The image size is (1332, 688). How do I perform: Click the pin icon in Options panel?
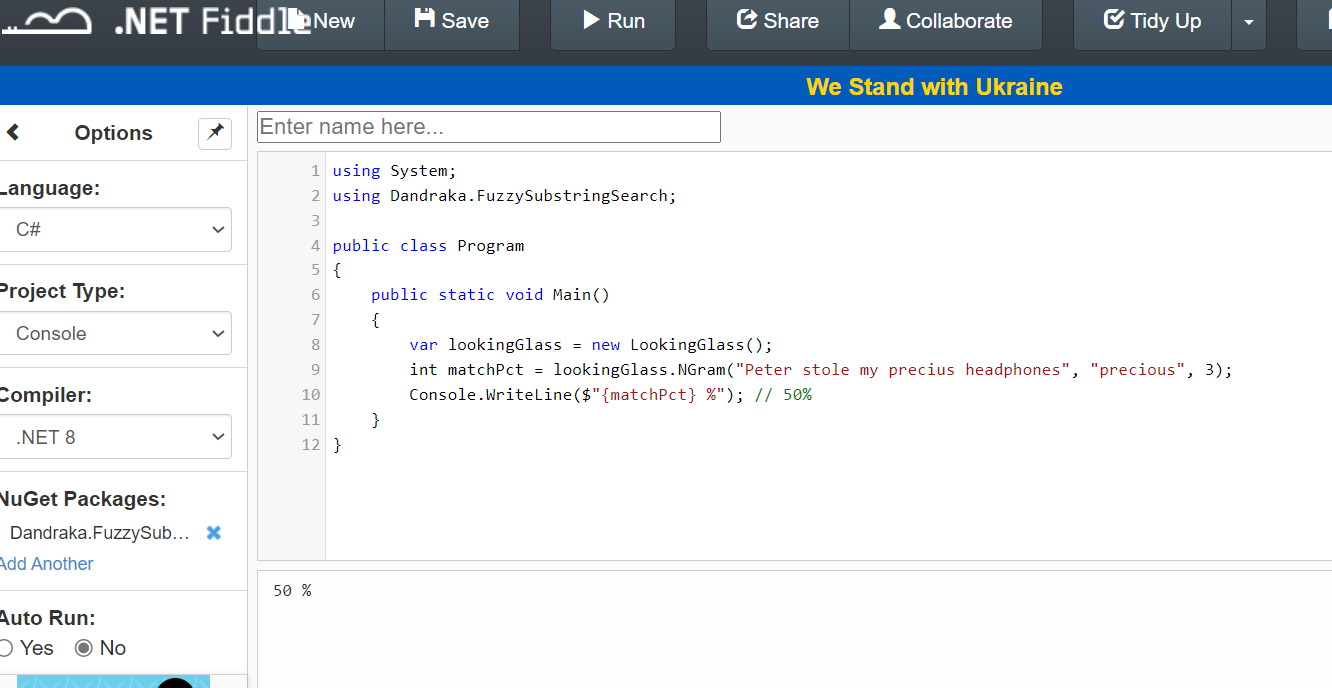click(215, 133)
